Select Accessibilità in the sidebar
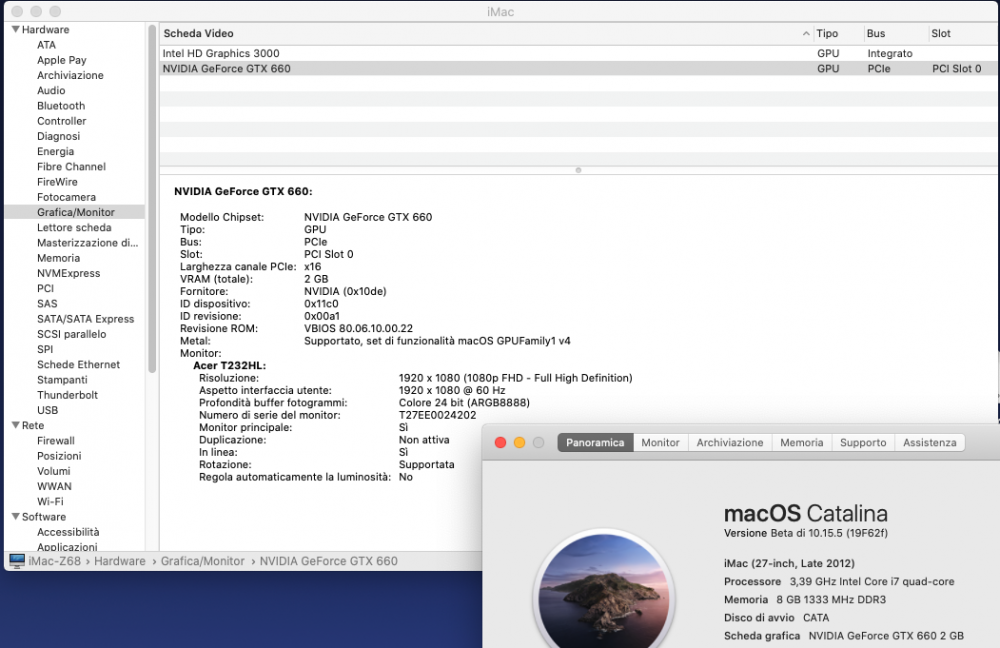The height and width of the screenshot is (648, 1000). point(68,532)
